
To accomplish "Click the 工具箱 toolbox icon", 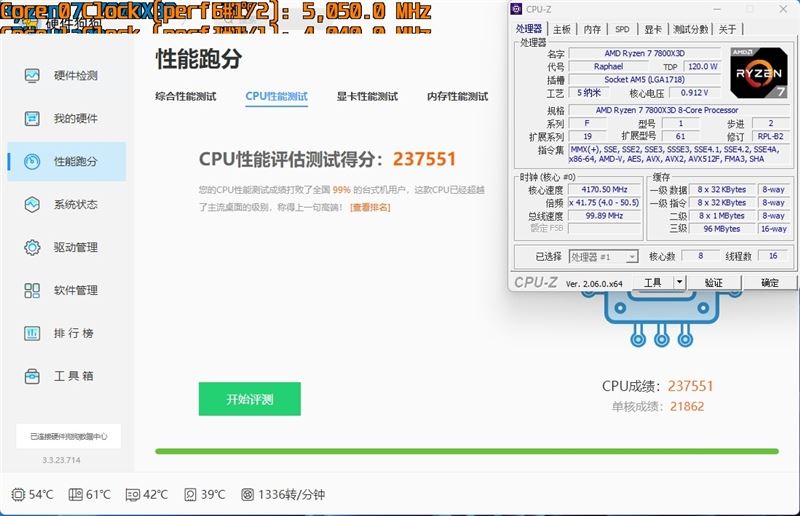I will pos(32,376).
